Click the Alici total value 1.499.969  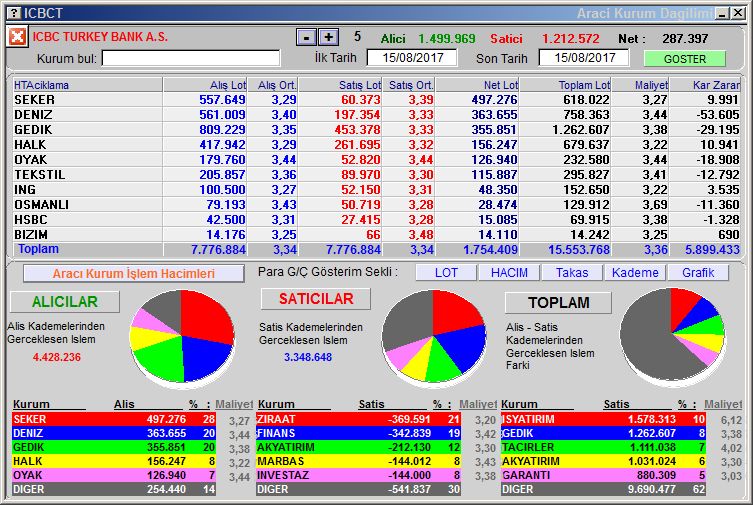446,38
